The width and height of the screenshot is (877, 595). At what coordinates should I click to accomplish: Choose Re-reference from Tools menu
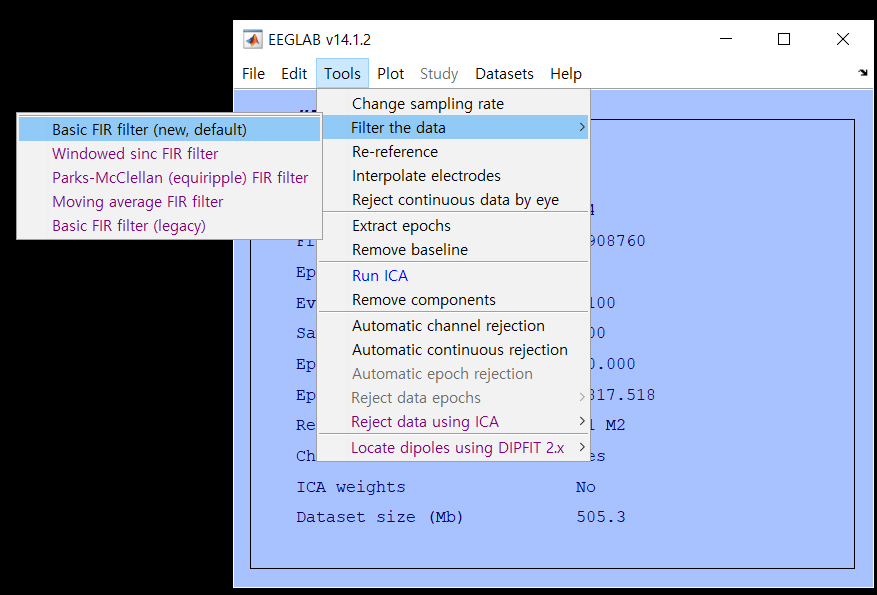pyautogui.click(x=453, y=152)
